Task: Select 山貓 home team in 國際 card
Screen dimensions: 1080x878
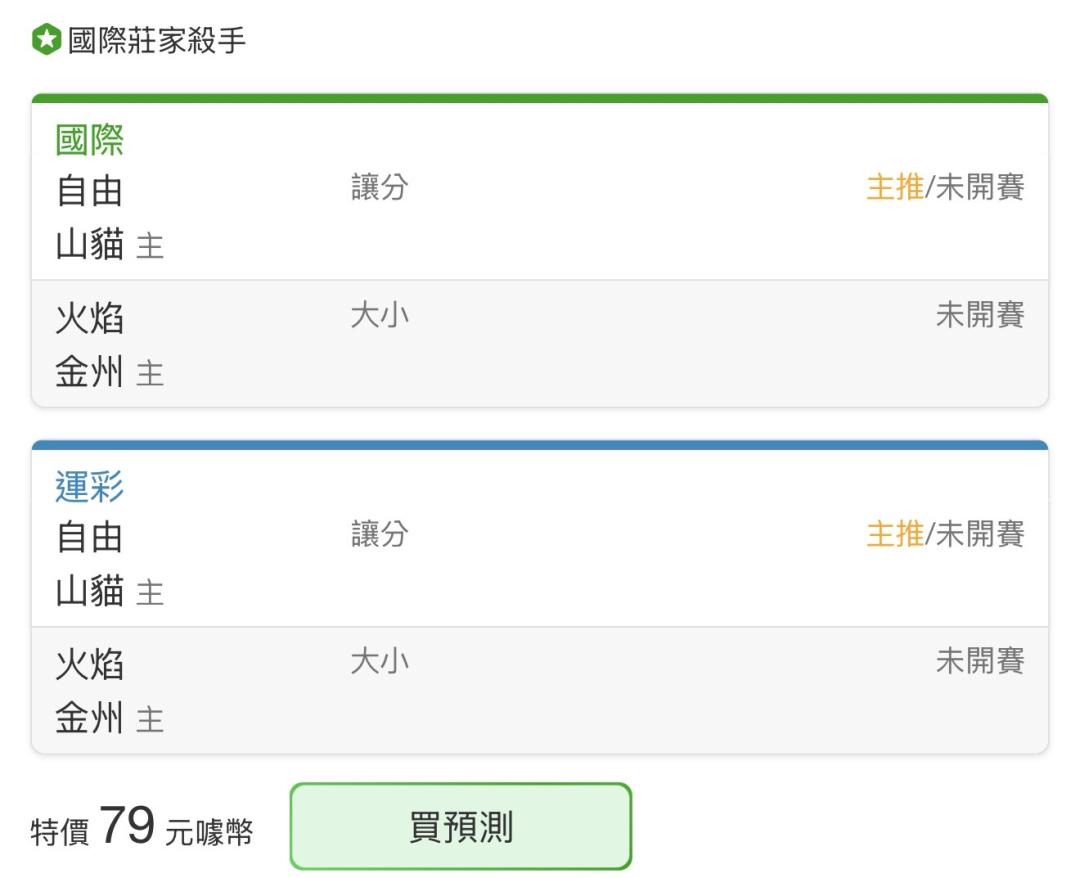Action: click(x=90, y=244)
